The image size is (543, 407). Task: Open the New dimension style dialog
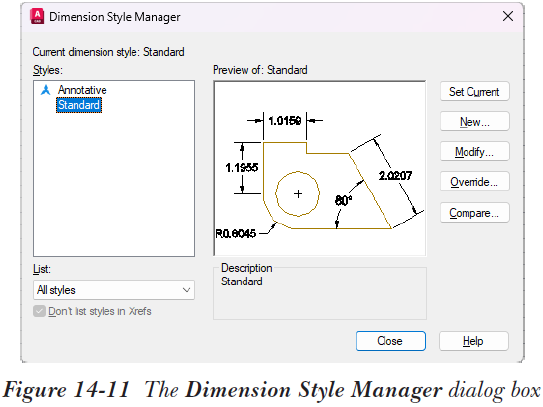coord(474,122)
